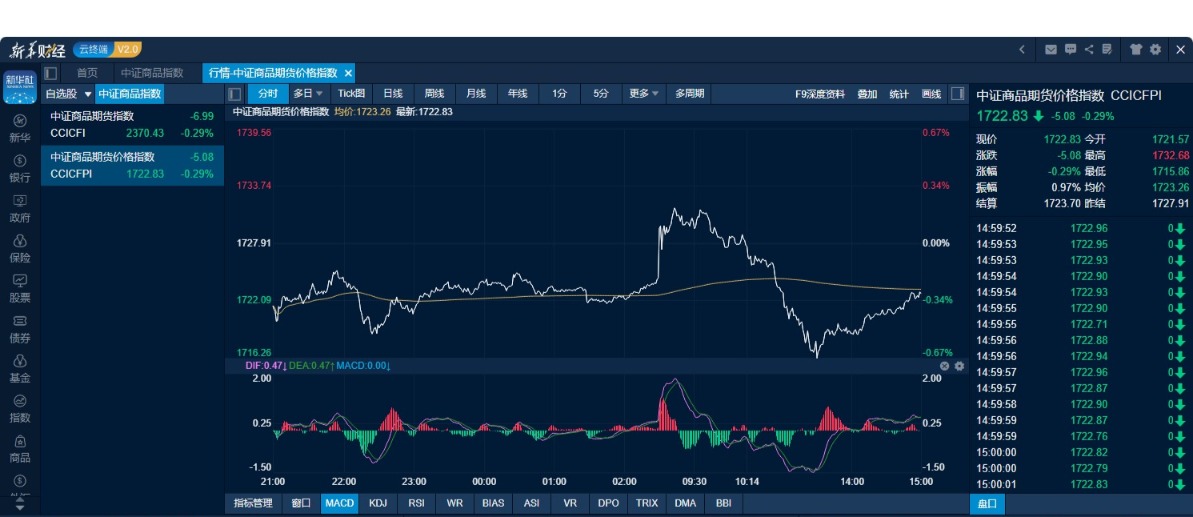This screenshot has height=517, width=1193.
Task: Select the KDJ indicator
Action: (378, 503)
